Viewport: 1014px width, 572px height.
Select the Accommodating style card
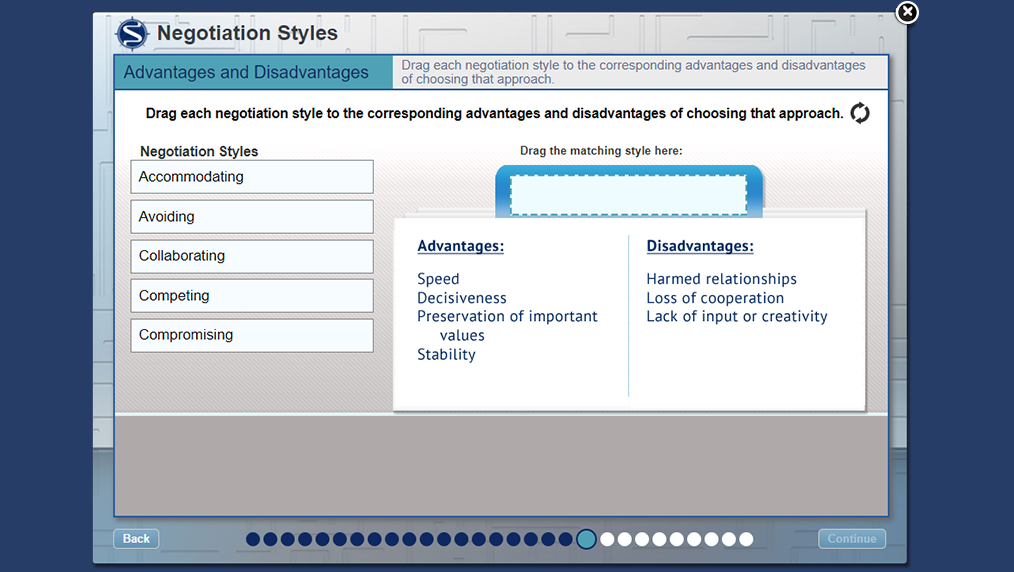click(252, 177)
